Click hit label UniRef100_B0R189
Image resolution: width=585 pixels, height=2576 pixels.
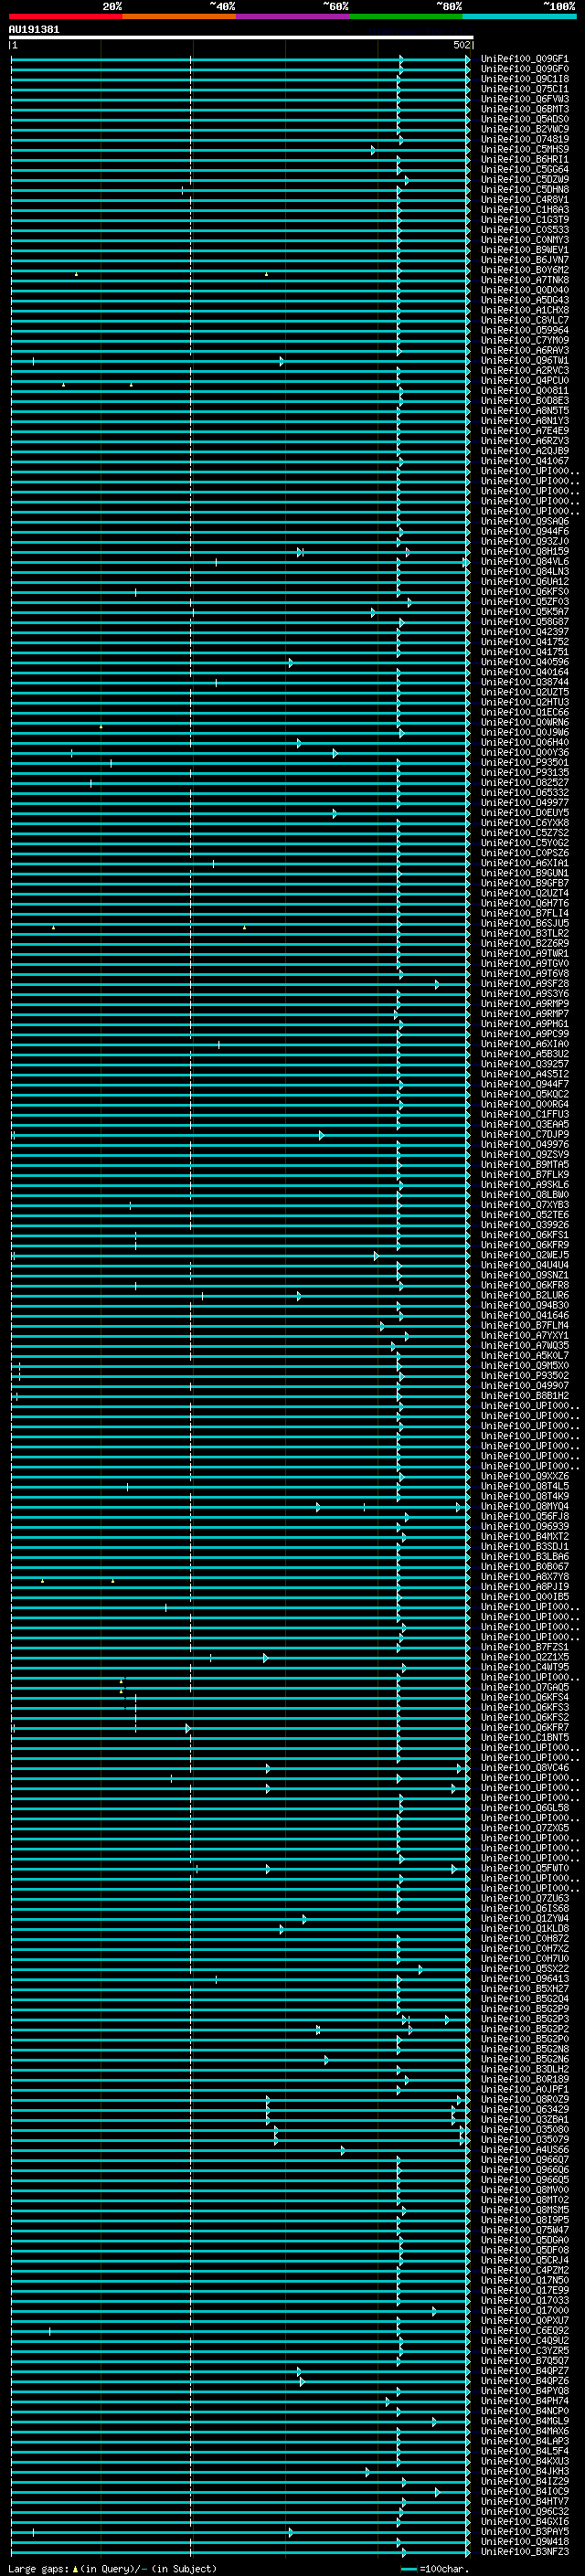click(x=525, y=2080)
